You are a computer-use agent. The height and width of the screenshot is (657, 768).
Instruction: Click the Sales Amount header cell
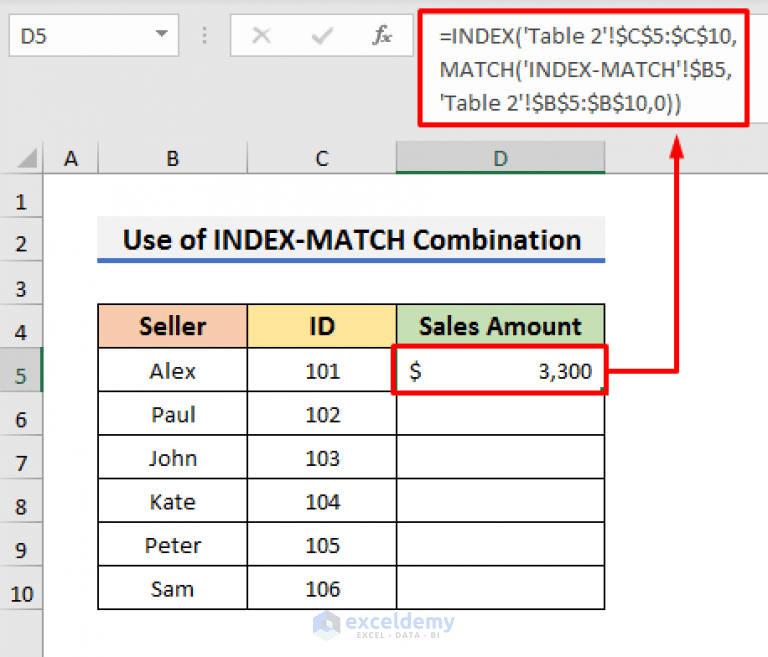500,326
